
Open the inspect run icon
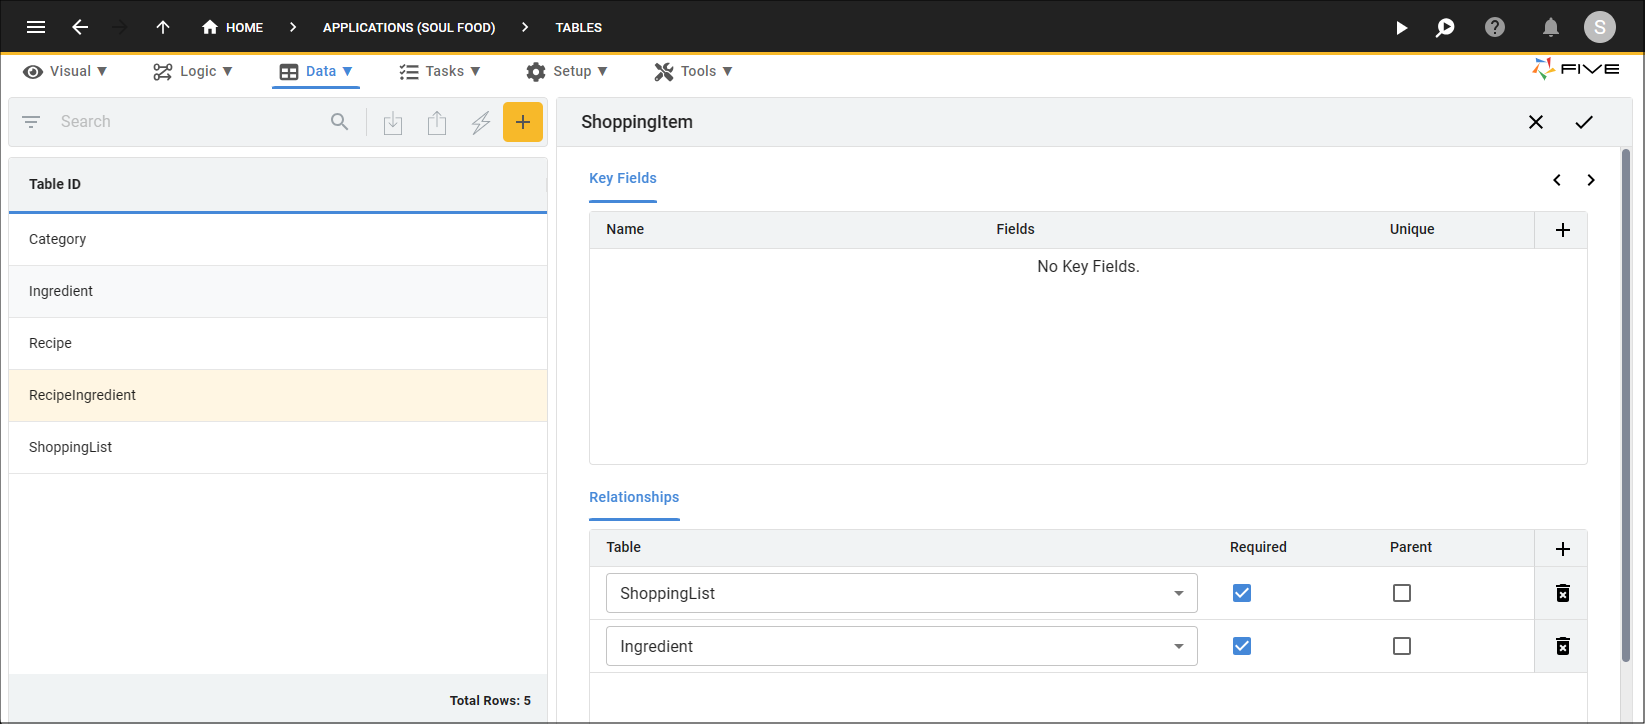pos(1445,28)
